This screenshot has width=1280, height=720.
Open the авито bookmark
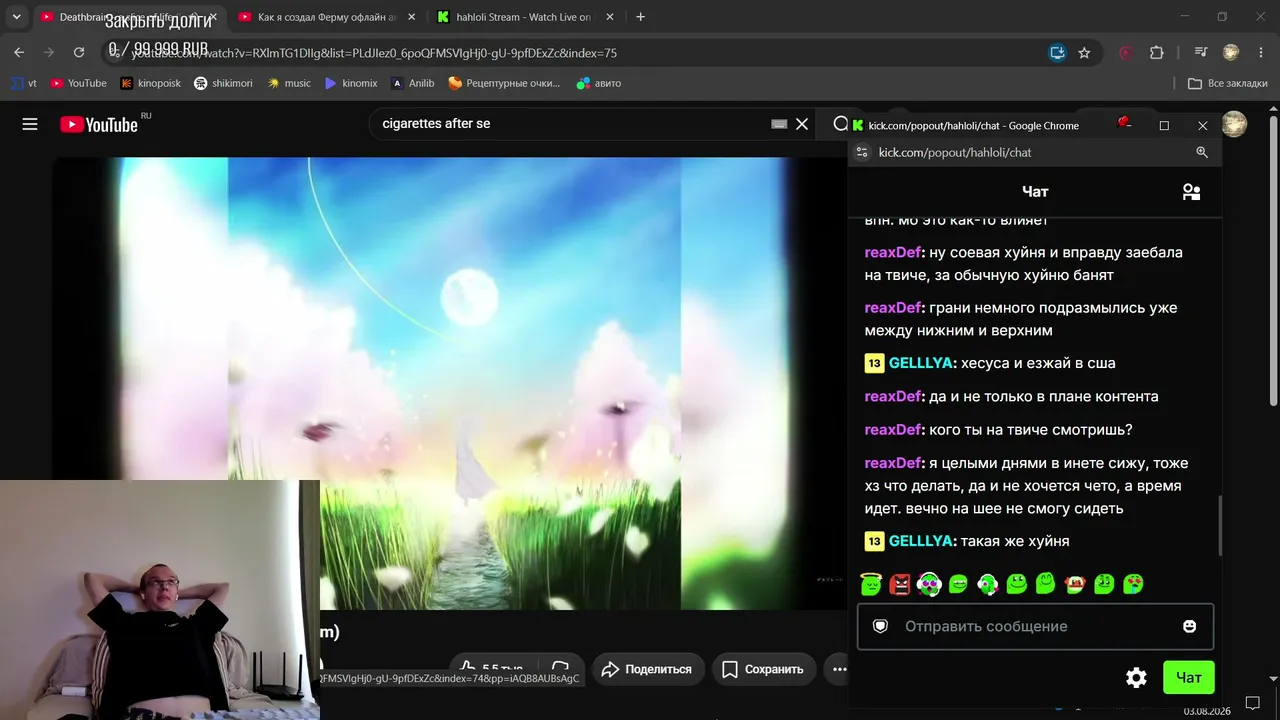(599, 83)
